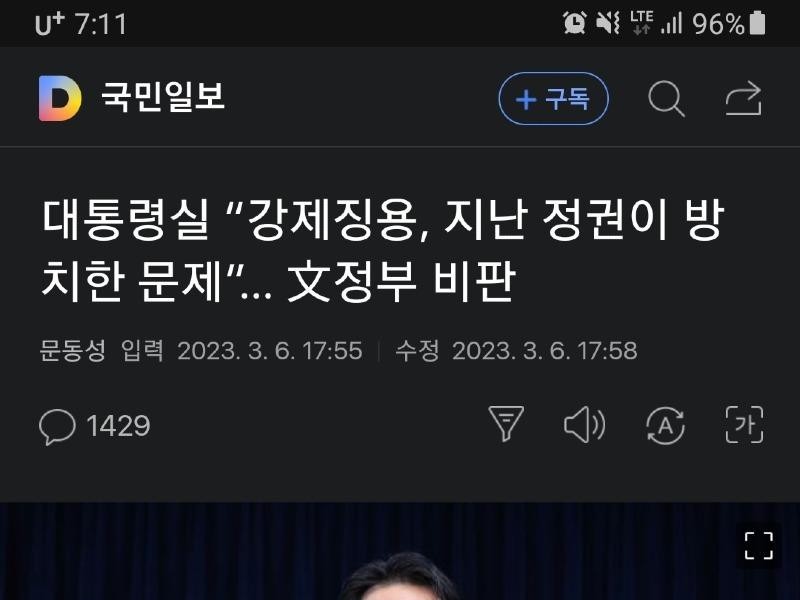Share this article via share icon
Screen dimensions: 800x600
743,98
